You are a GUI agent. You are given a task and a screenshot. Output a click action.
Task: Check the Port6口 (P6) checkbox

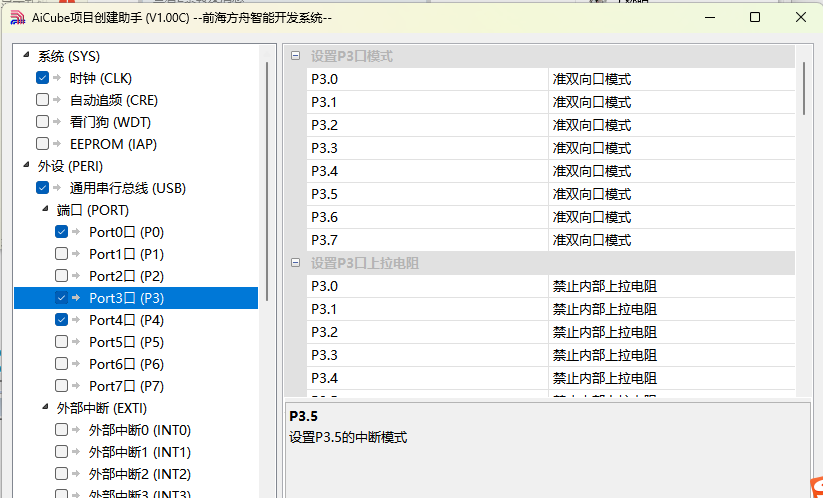click(61, 364)
